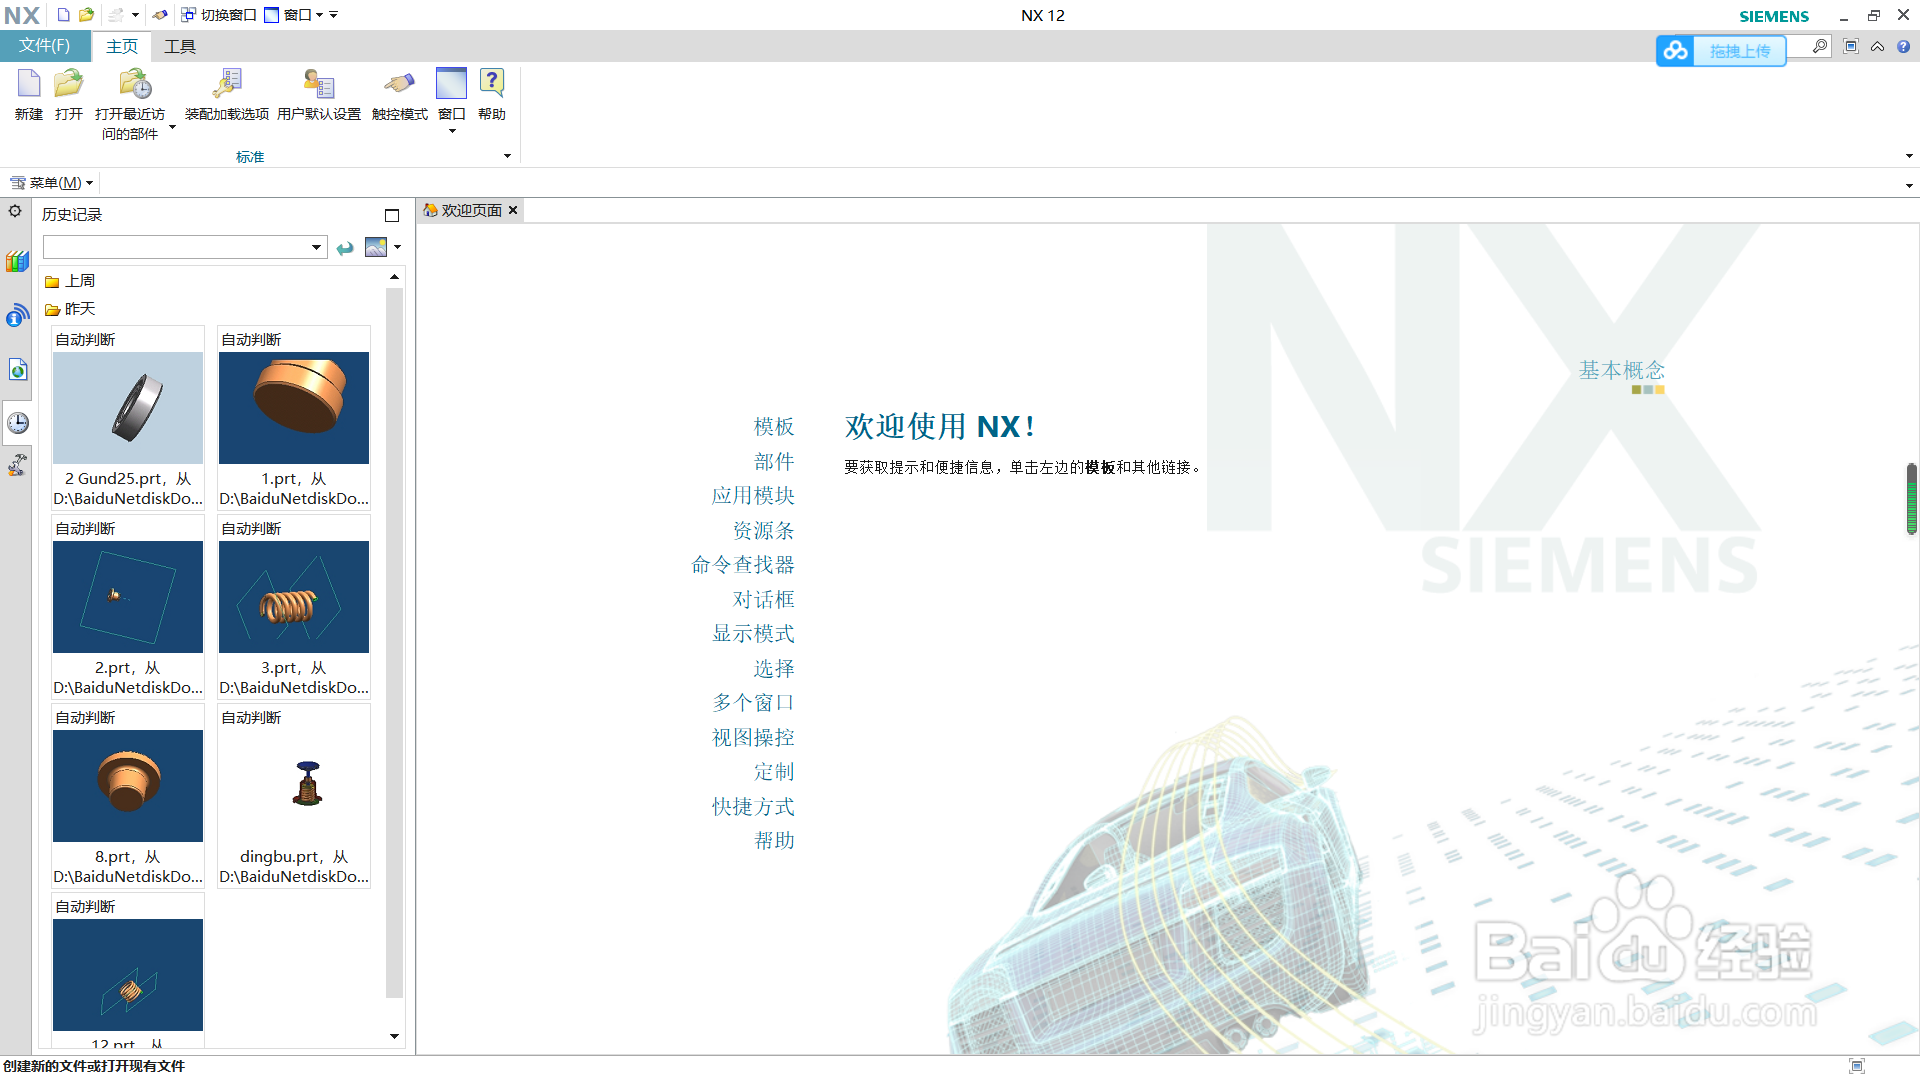Expand the undo list dropdown arrow

pyautogui.click(x=135, y=15)
